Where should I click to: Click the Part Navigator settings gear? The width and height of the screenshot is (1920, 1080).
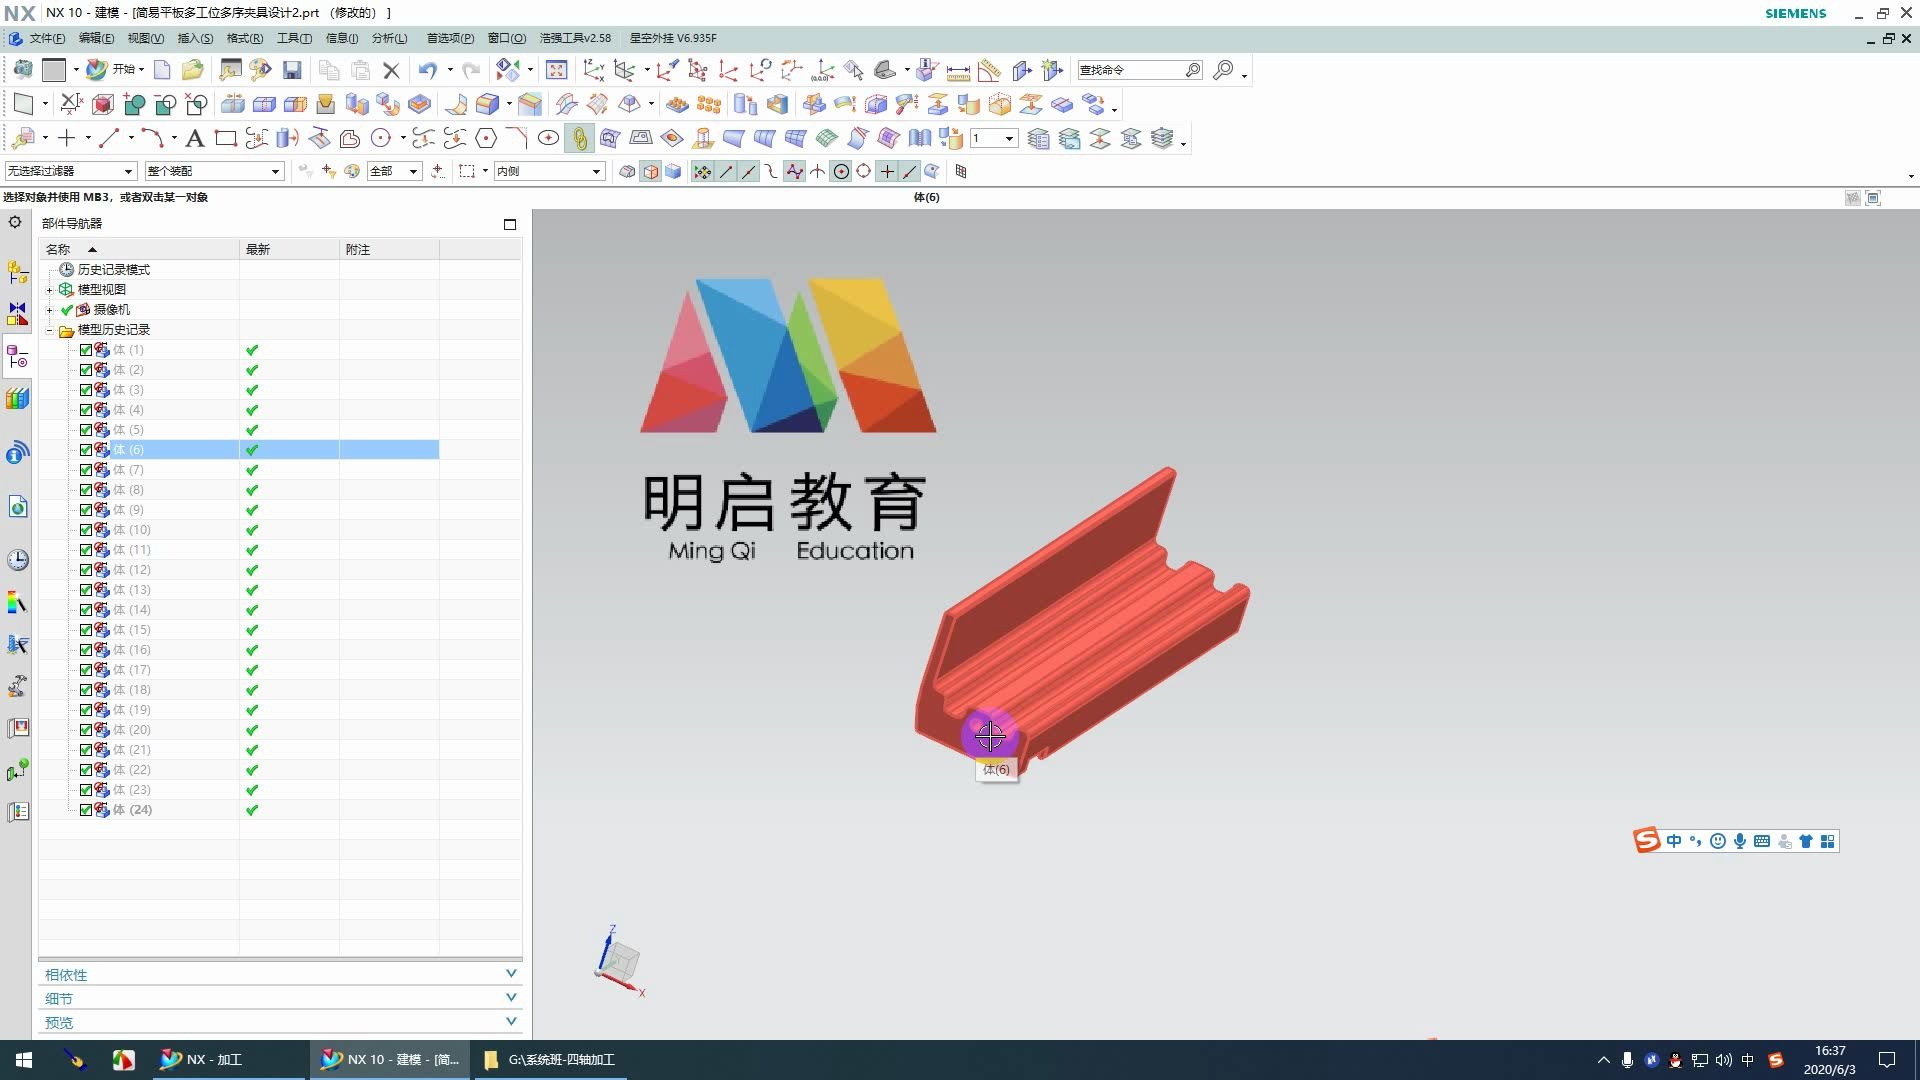point(15,222)
